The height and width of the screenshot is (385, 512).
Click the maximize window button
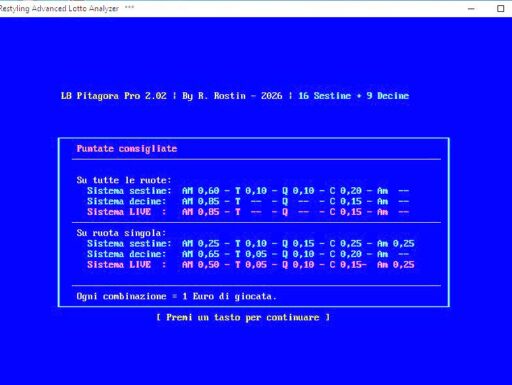tap(500, 9)
